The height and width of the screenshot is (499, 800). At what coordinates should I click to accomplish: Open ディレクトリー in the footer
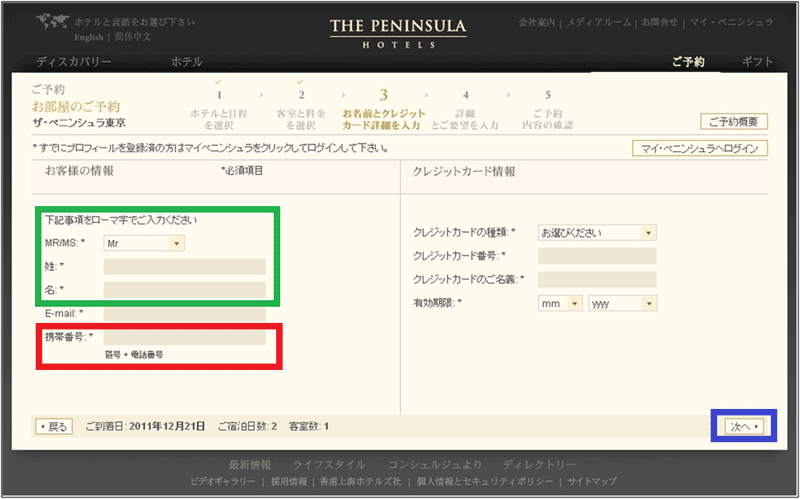539,465
